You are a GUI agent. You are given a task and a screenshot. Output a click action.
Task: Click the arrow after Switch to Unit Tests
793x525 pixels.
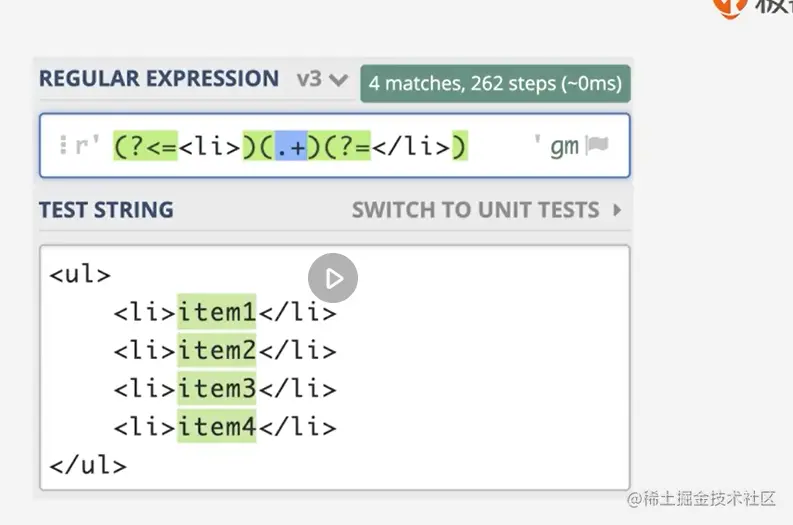coord(617,210)
